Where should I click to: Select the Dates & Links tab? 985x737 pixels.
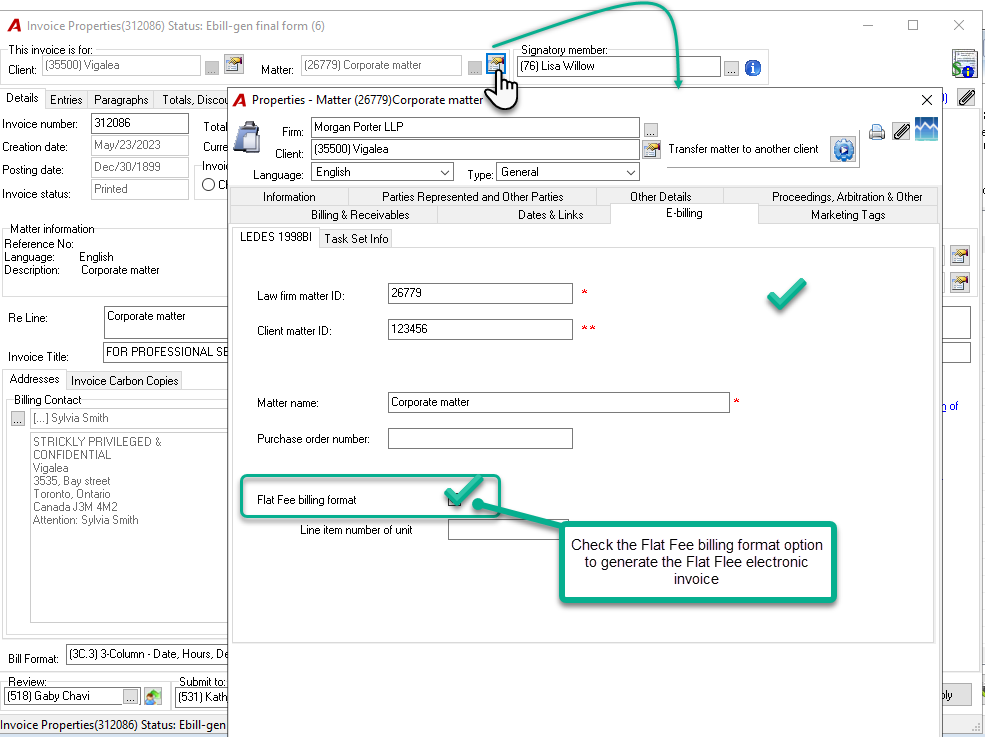coord(551,215)
